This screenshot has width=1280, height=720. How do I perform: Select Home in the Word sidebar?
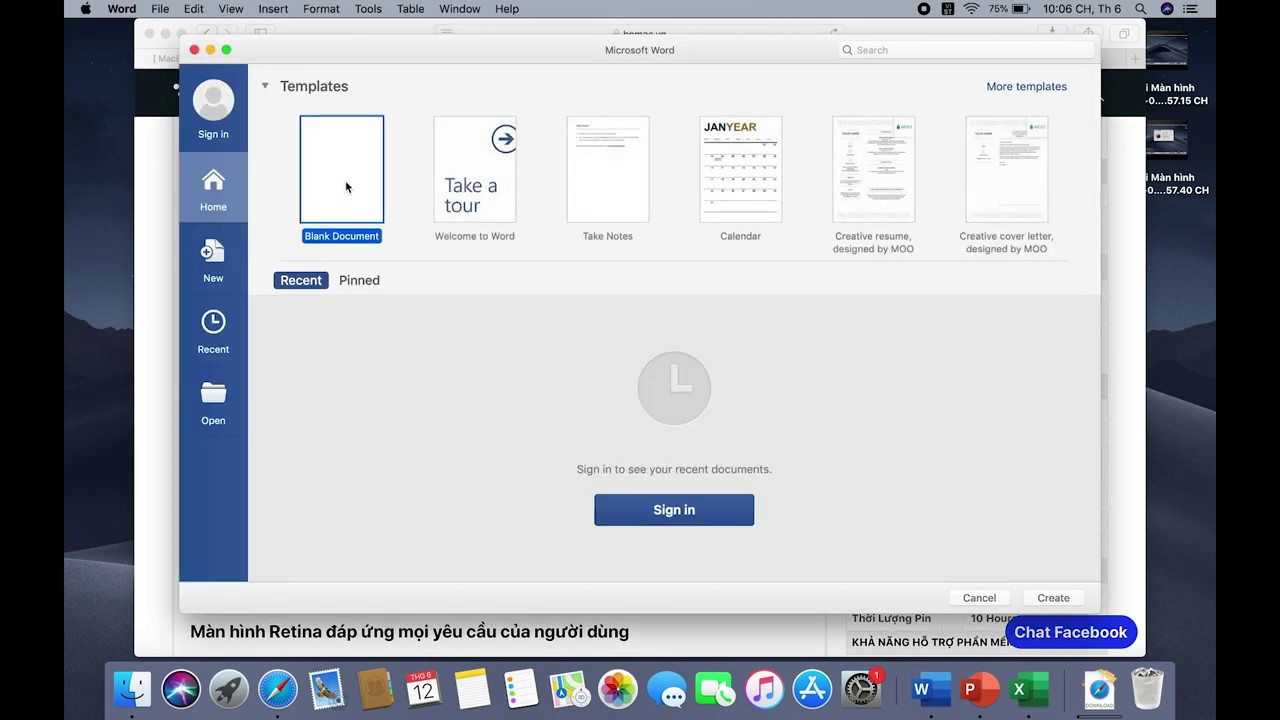(213, 188)
